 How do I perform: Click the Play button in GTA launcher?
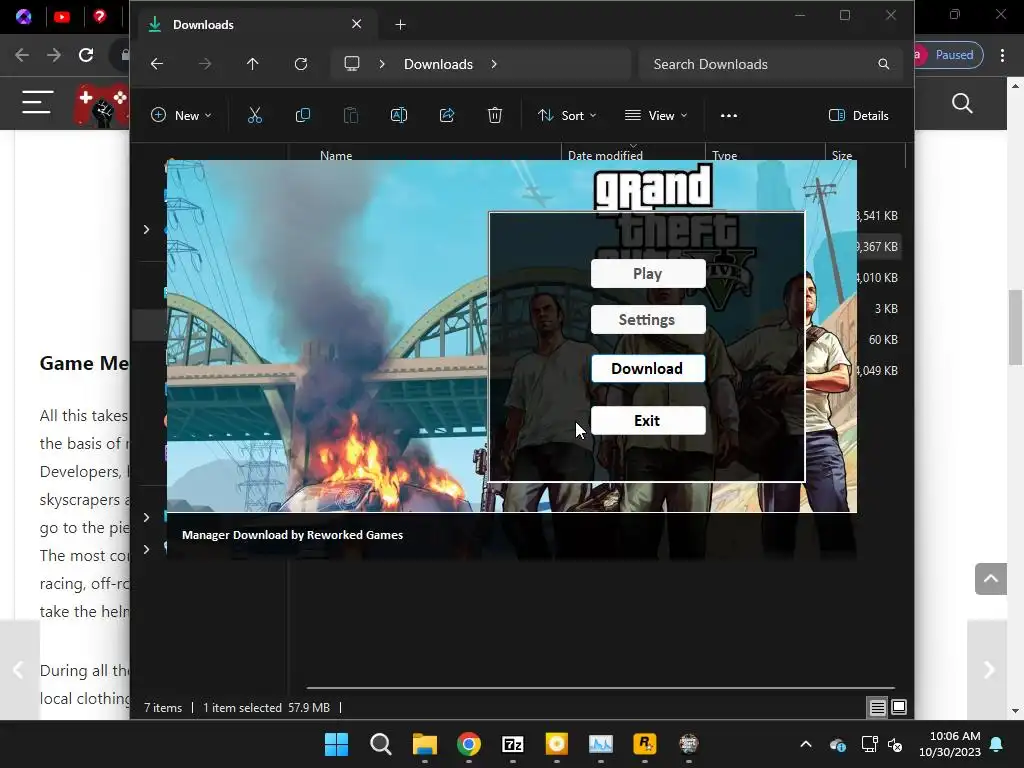tap(648, 274)
